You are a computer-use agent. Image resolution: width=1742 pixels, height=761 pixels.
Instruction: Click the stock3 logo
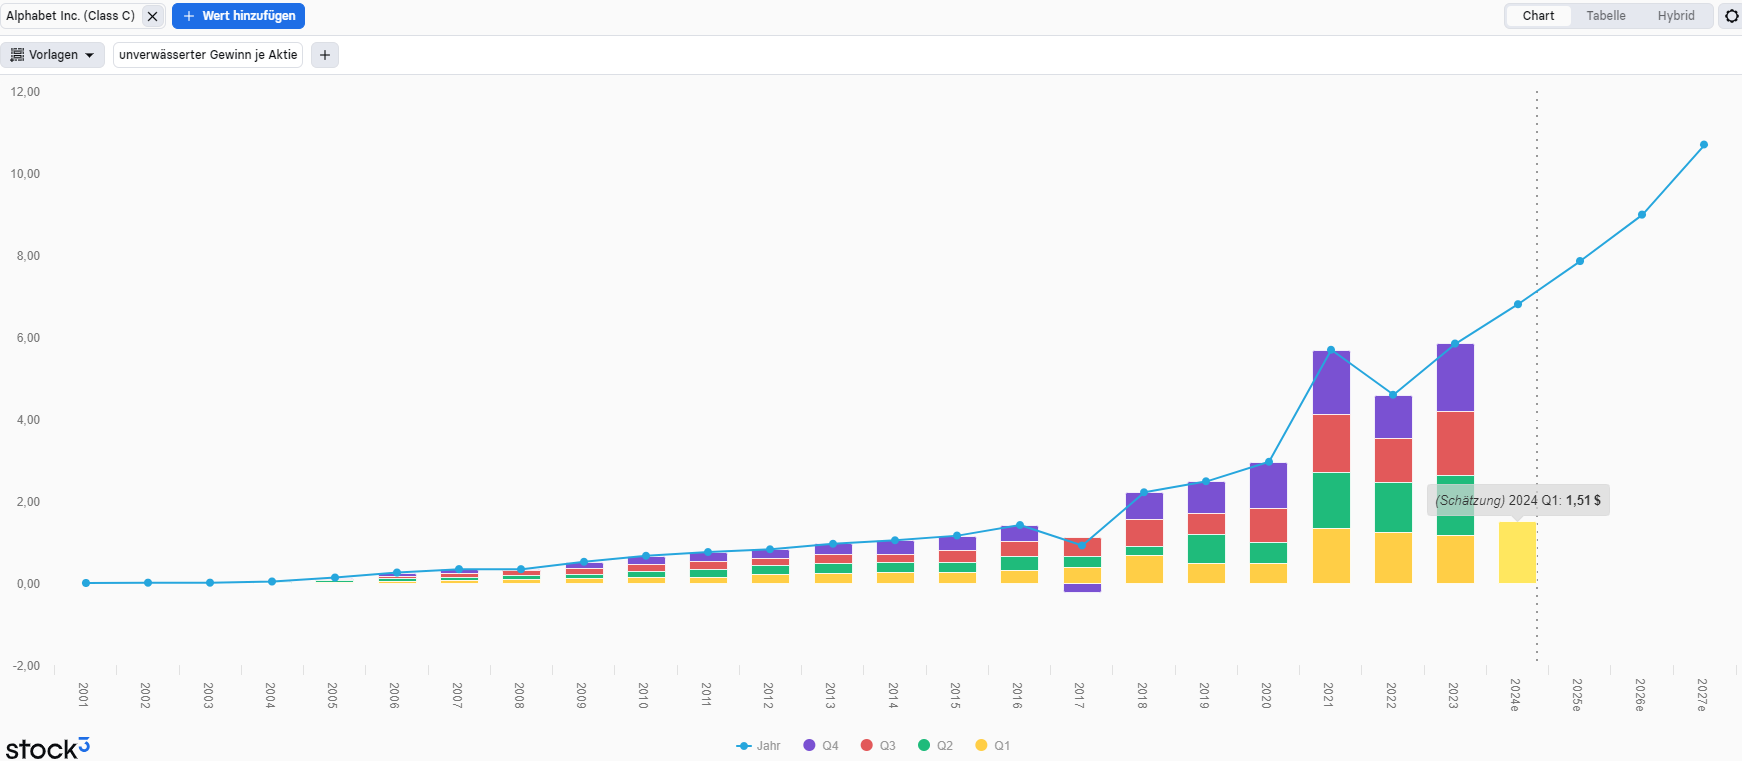coord(47,748)
